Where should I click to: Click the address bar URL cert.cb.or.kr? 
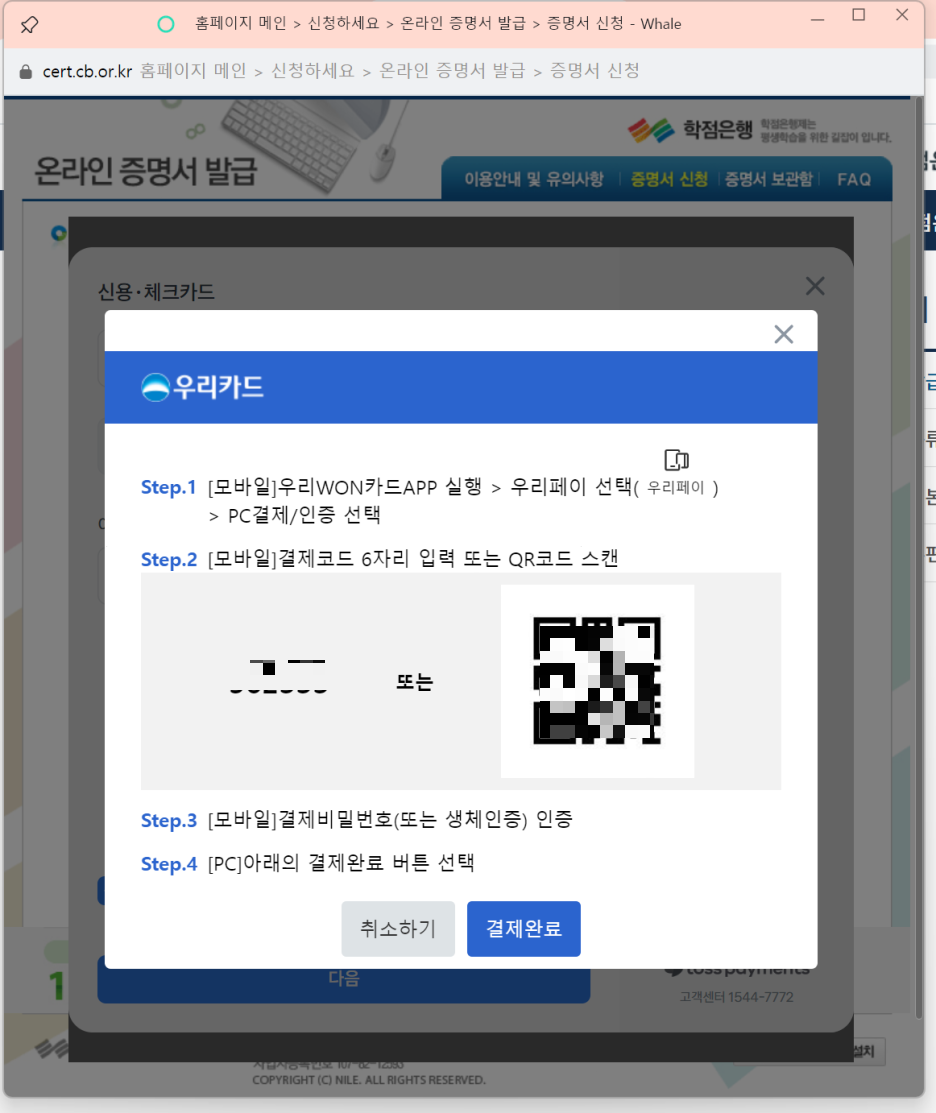pyautogui.click(x=87, y=72)
